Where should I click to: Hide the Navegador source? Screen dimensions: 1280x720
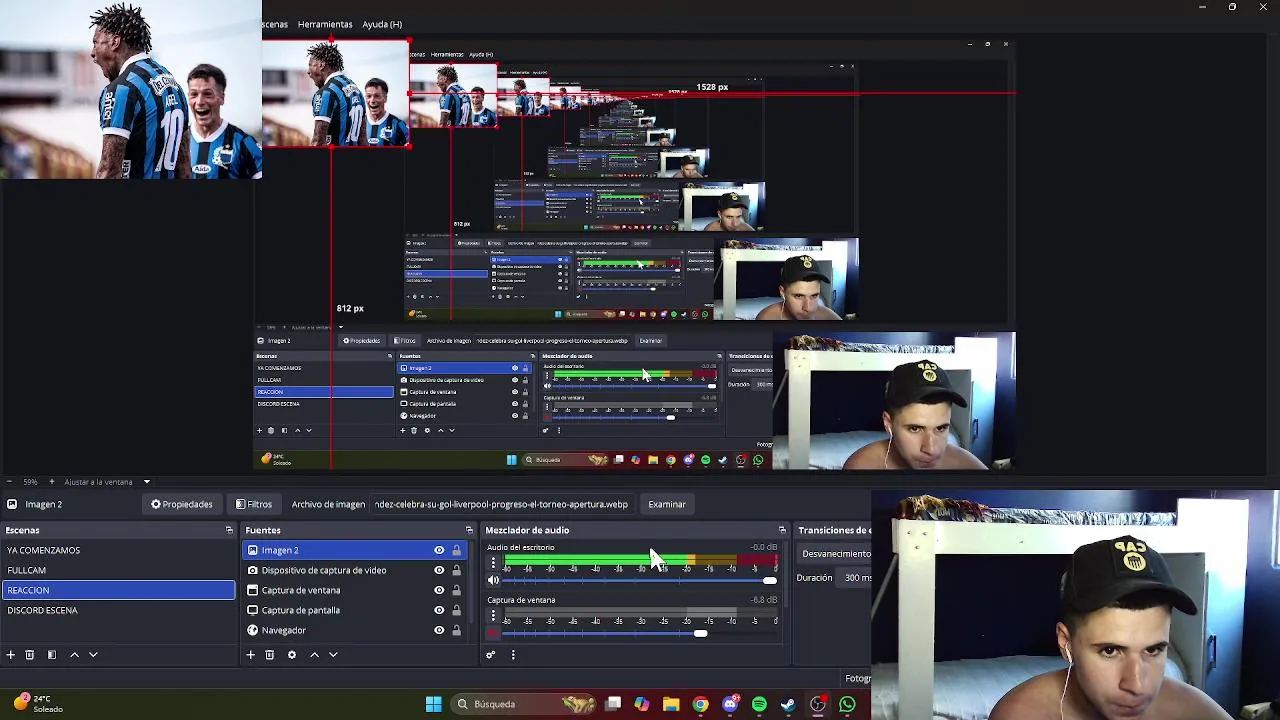(439, 630)
